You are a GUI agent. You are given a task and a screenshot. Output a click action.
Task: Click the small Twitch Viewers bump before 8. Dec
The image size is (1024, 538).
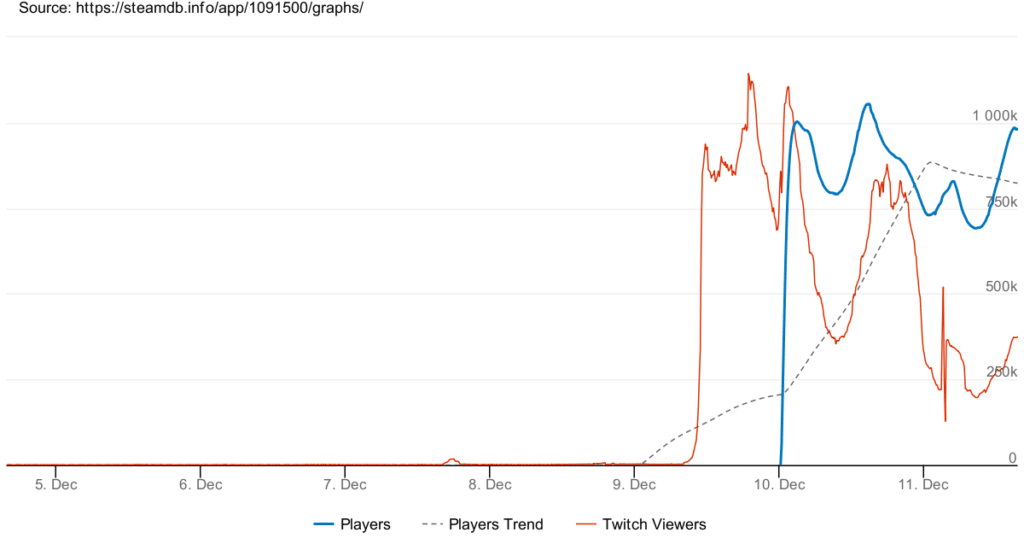tap(452, 460)
